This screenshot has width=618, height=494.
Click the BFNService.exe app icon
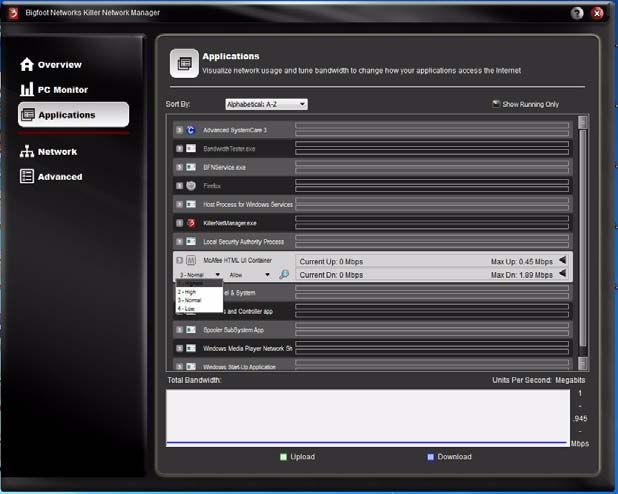(191, 167)
